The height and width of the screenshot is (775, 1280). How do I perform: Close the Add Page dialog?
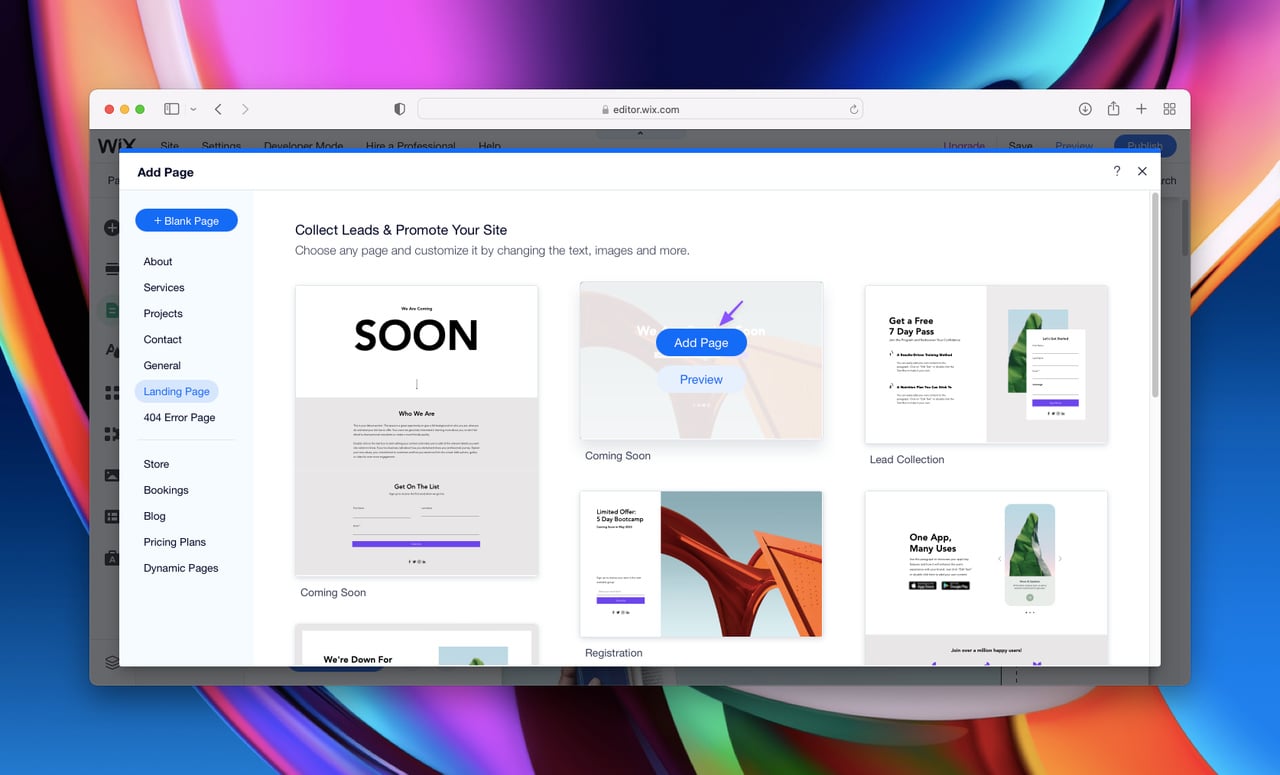tap(1142, 171)
